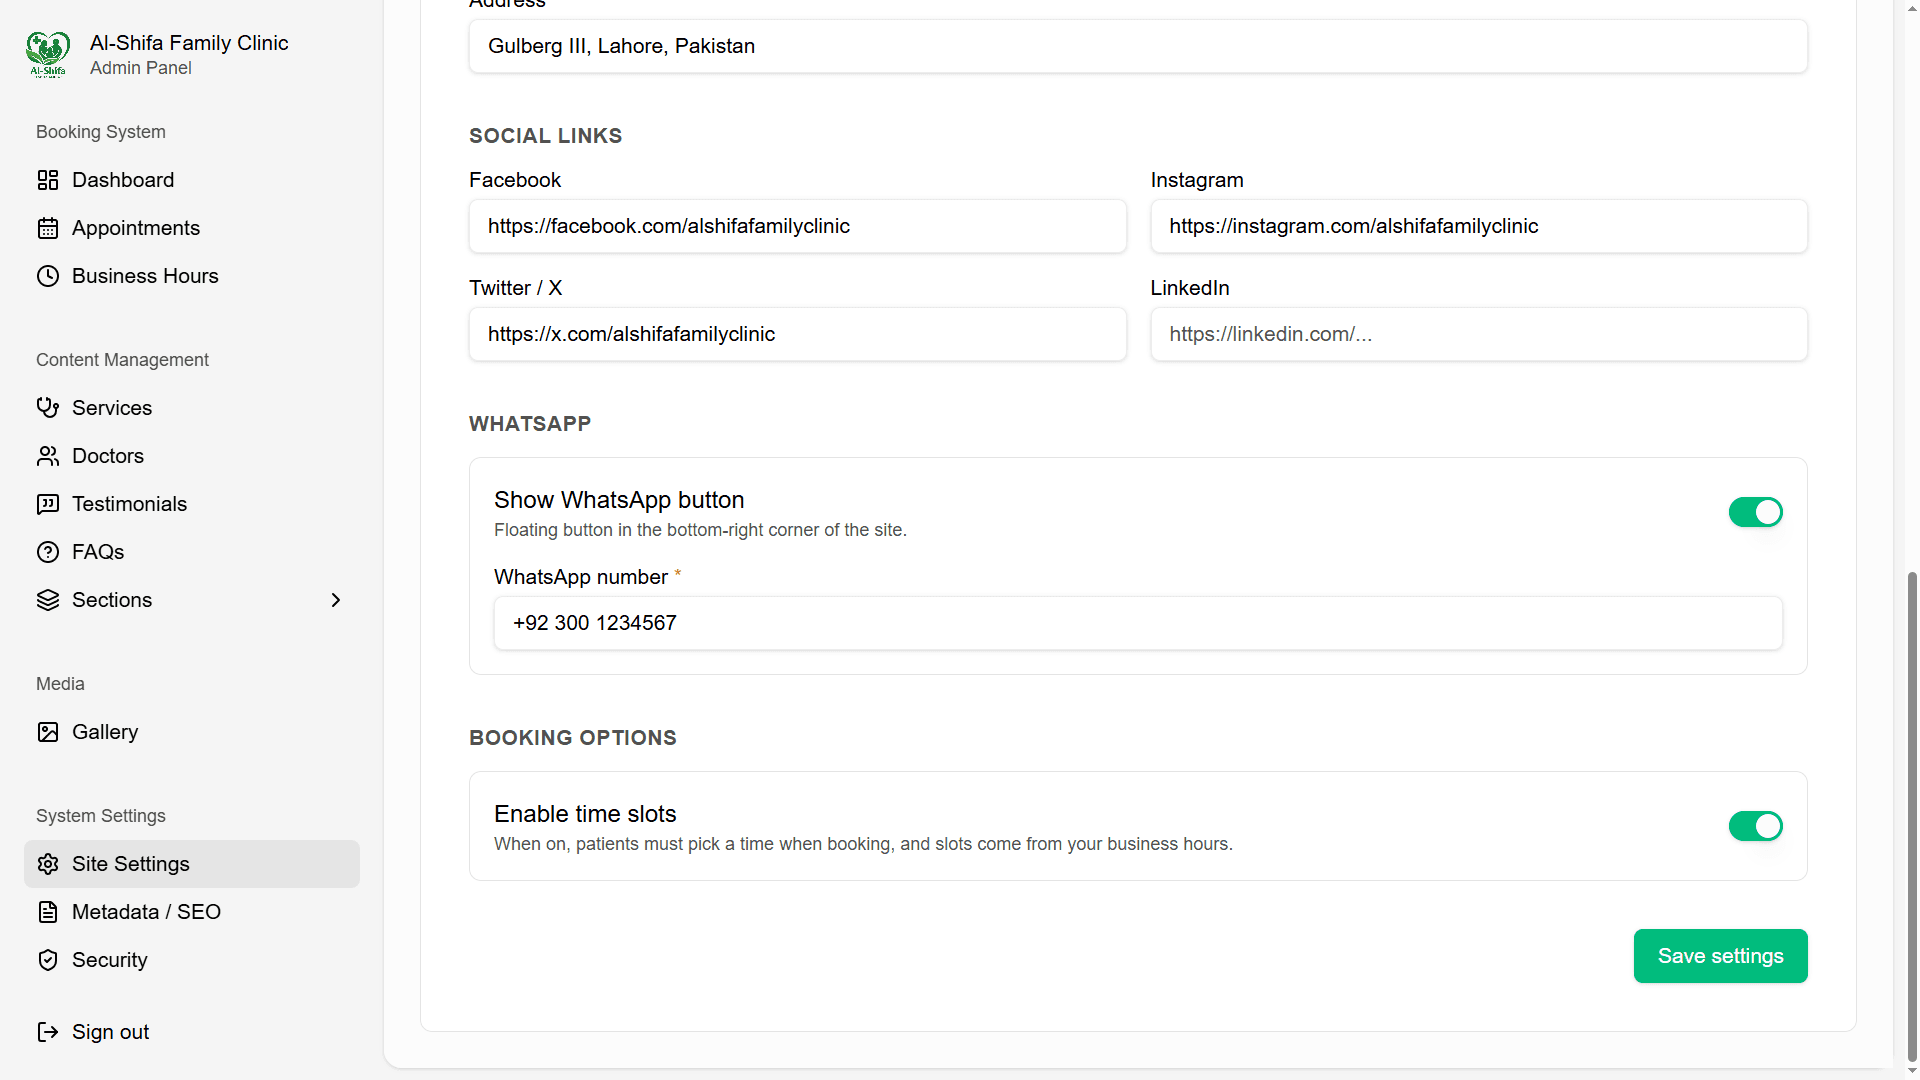Disable the Enable time slots switch
Viewport: 1920px width, 1080px height.
1756,826
